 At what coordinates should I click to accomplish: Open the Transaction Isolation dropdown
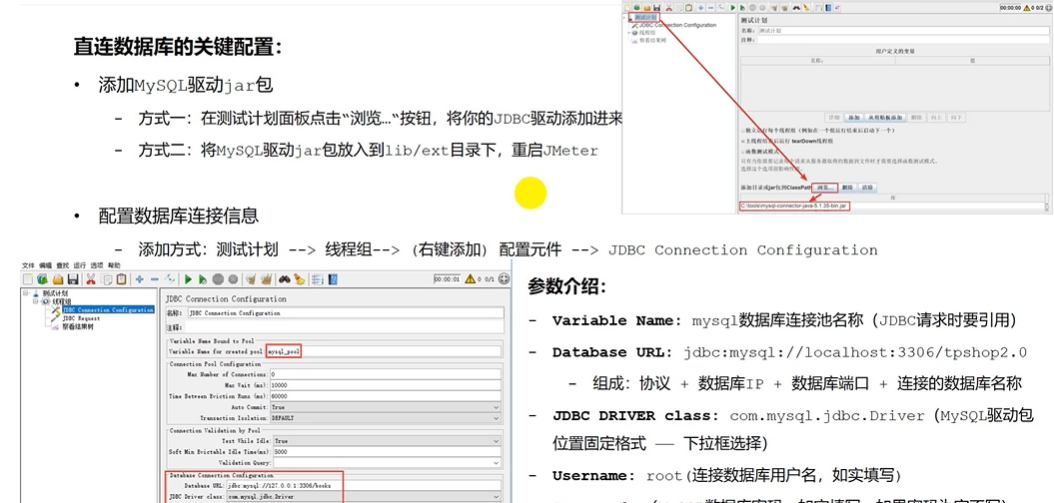[385, 418]
